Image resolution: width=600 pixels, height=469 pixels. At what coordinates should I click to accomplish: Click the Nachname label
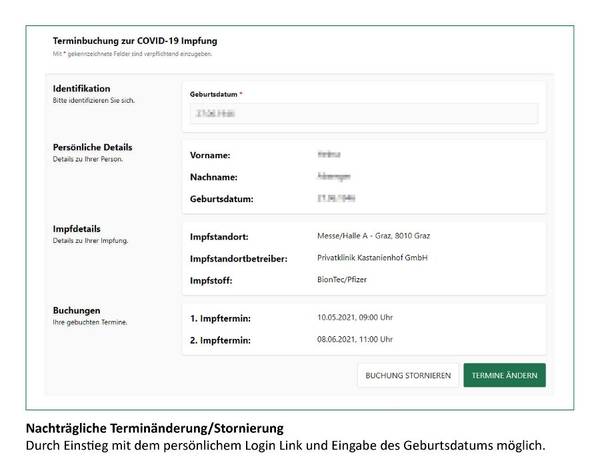[214, 177]
